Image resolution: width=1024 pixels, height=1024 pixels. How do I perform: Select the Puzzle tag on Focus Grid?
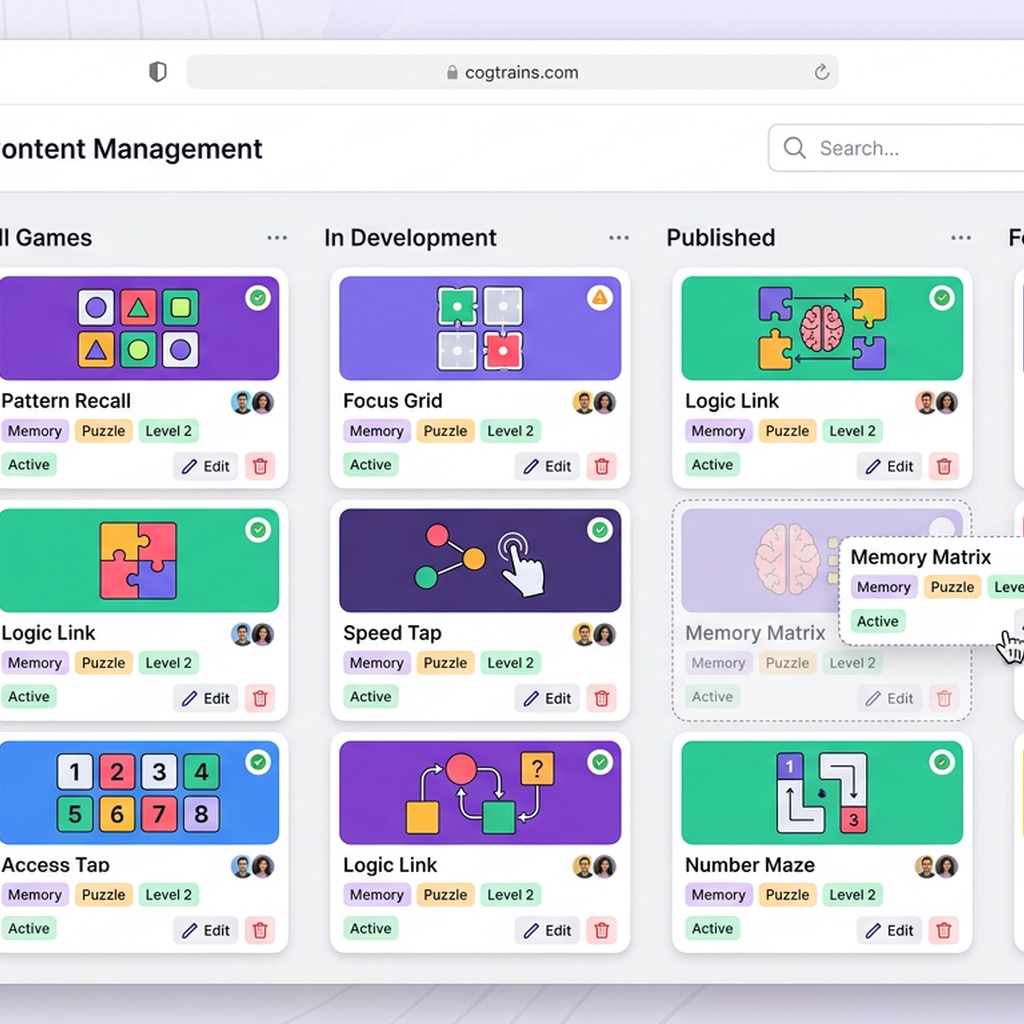(445, 431)
